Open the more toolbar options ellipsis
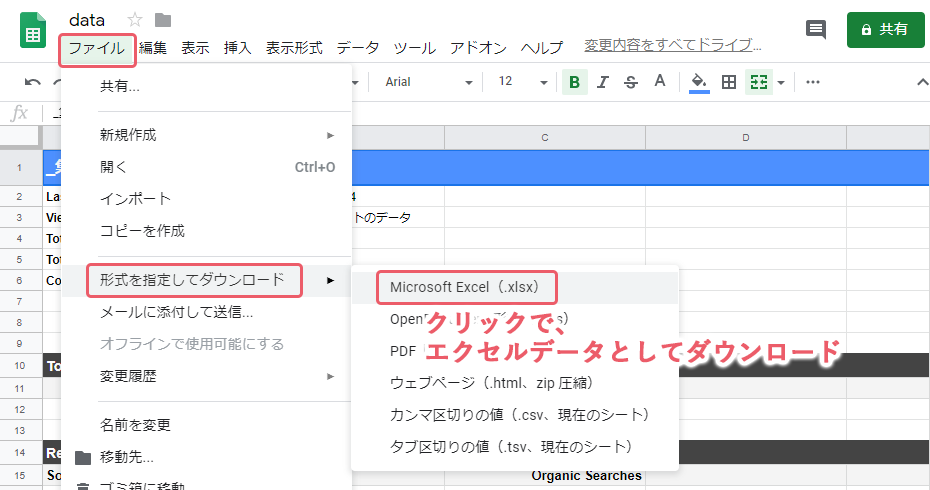Viewport: 930px width, 490px height. (813, 82)
